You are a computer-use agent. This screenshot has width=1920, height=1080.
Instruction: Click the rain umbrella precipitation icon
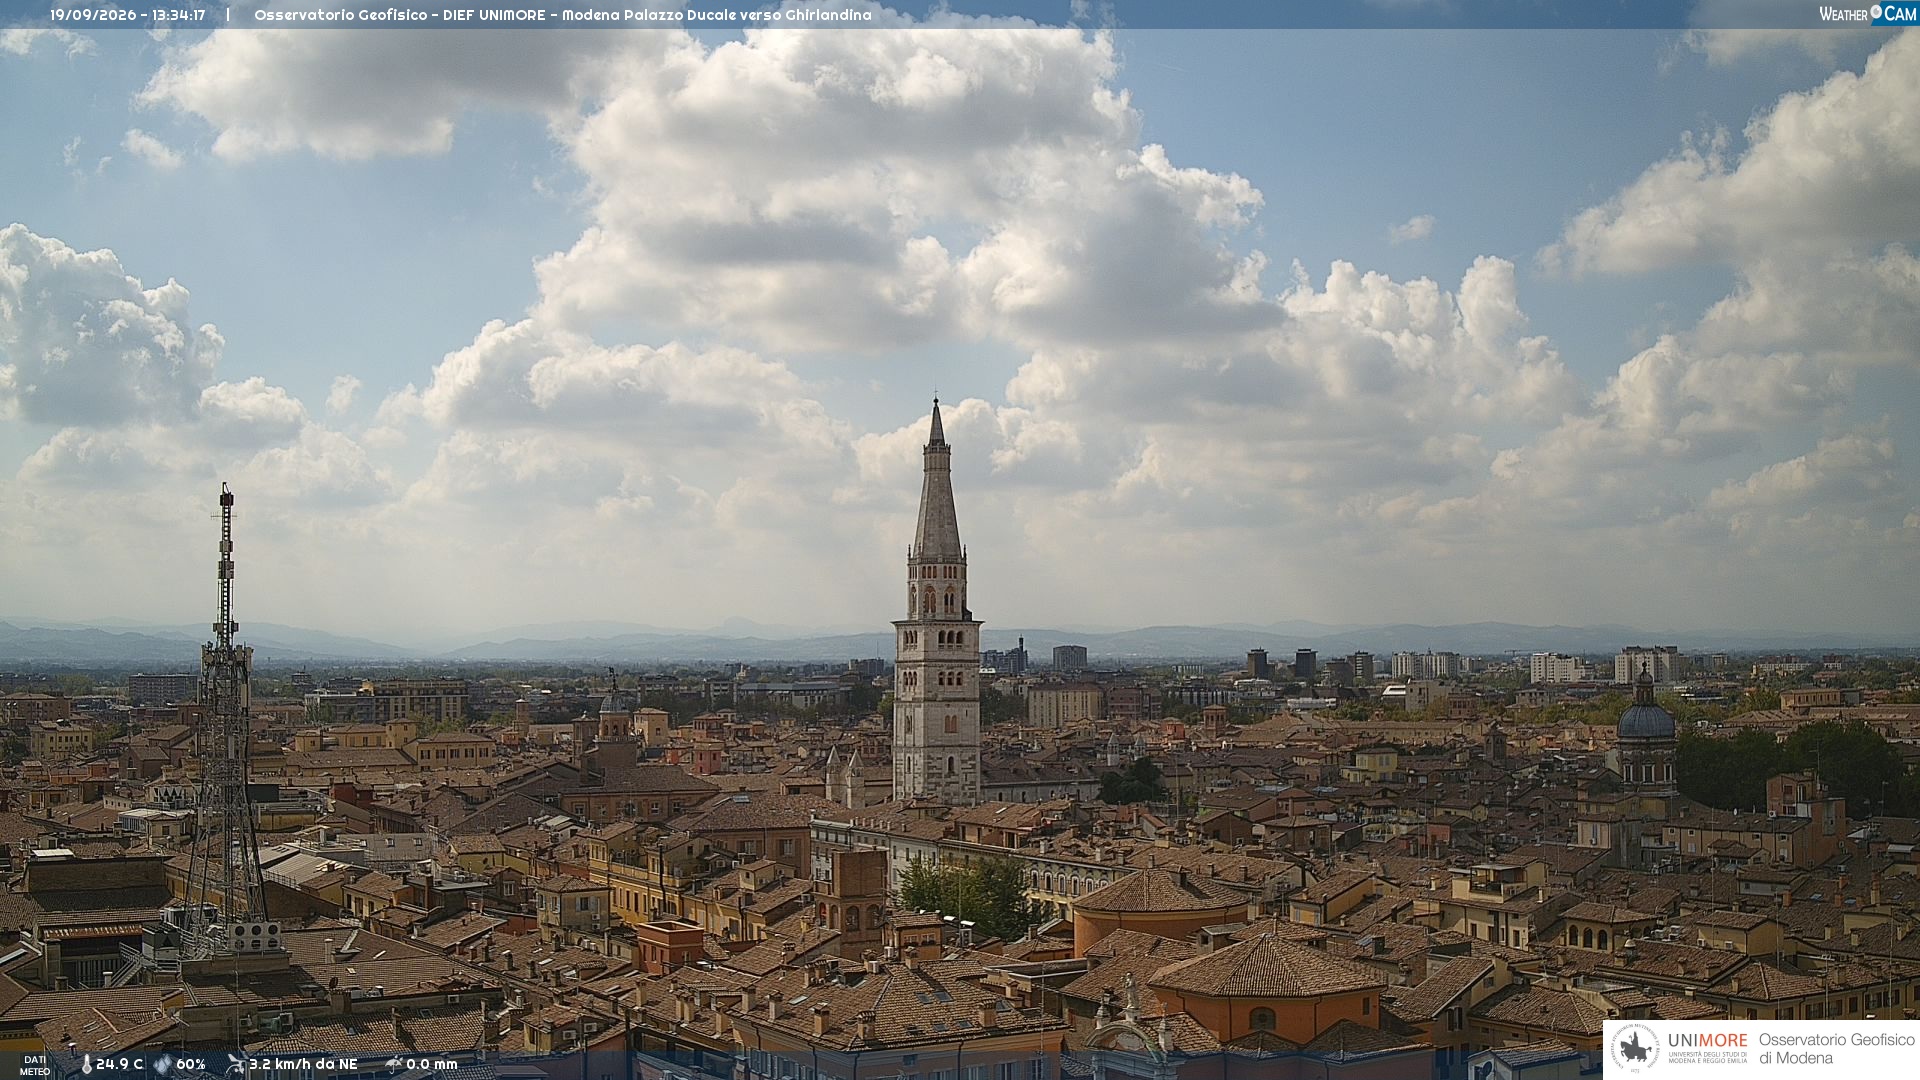tap(393, 1064)
